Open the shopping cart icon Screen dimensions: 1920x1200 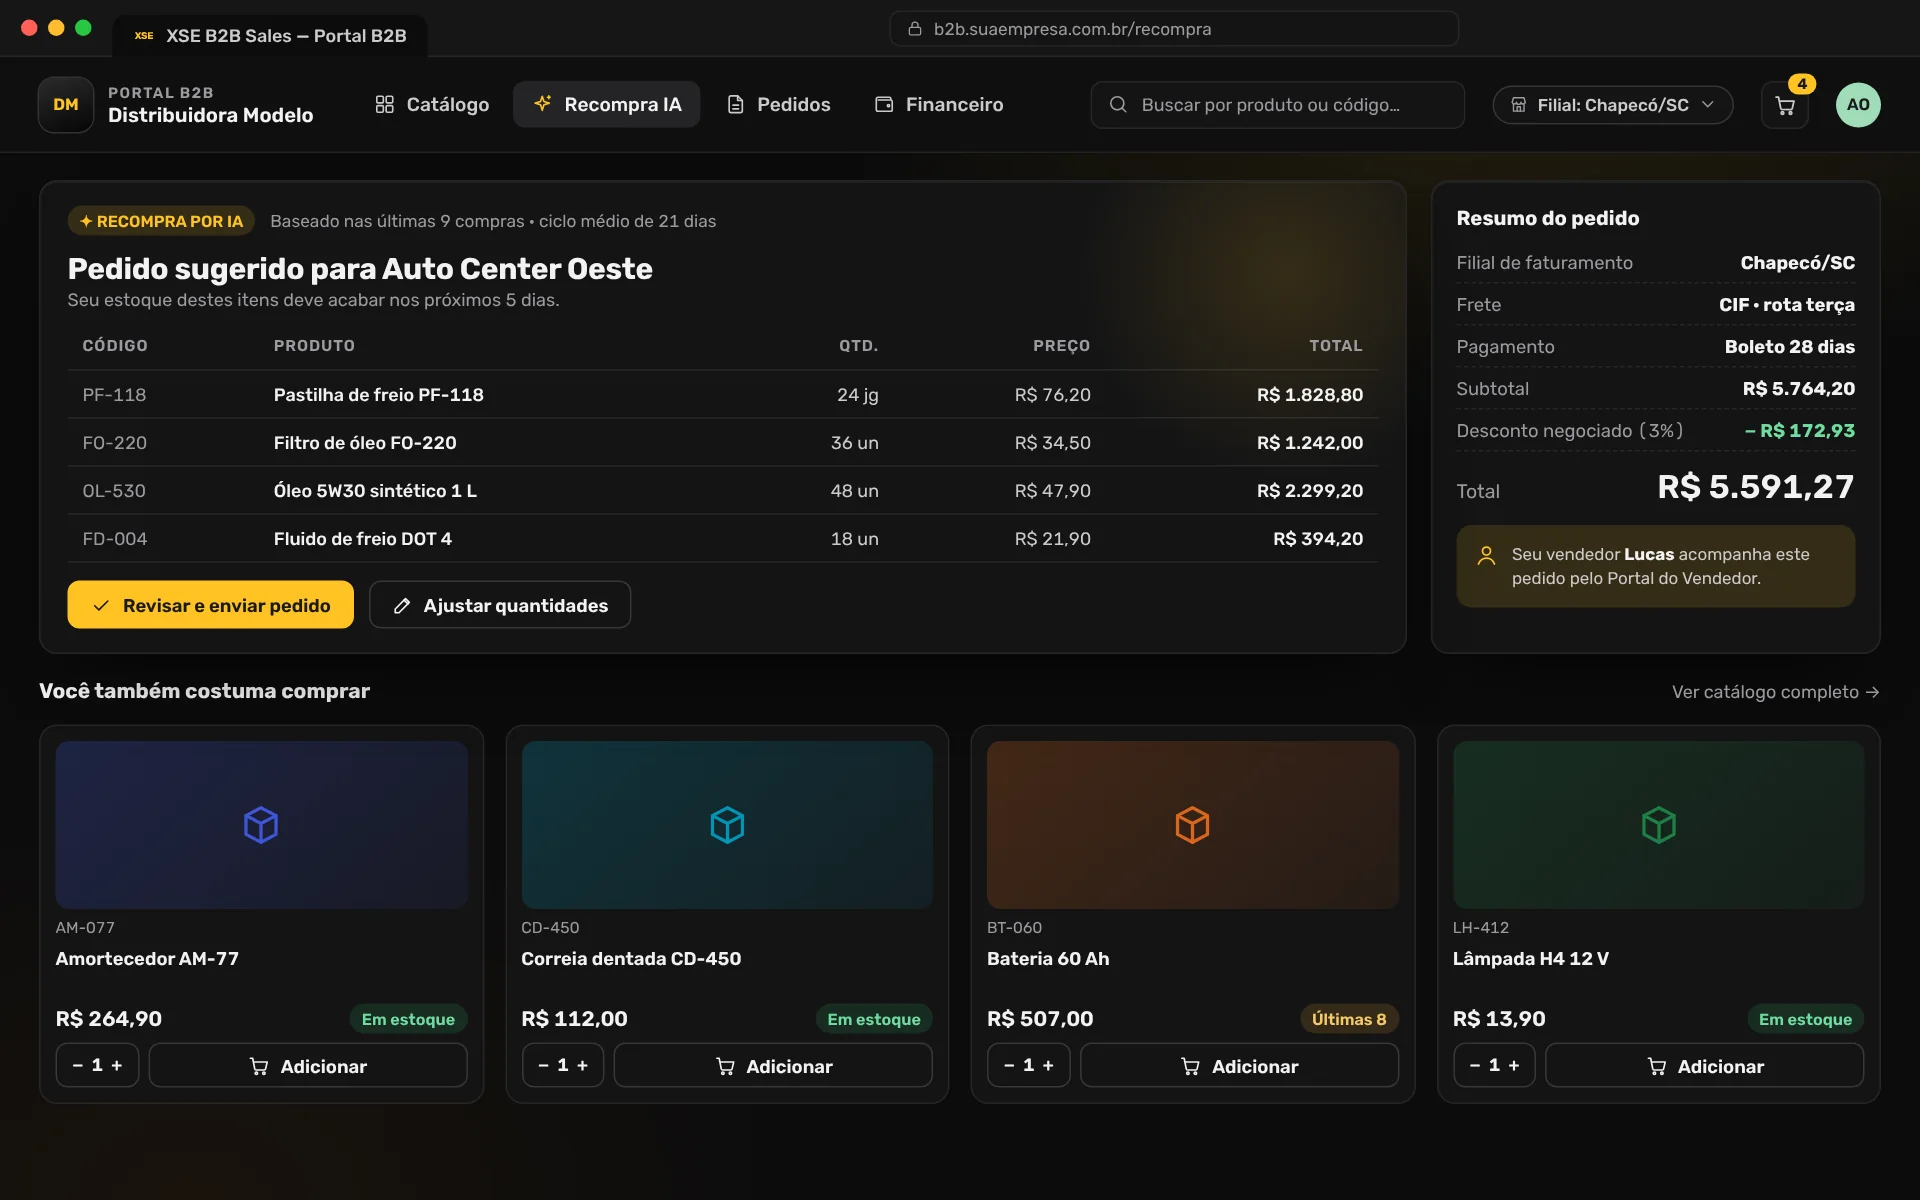click(x=1784, y=105)
